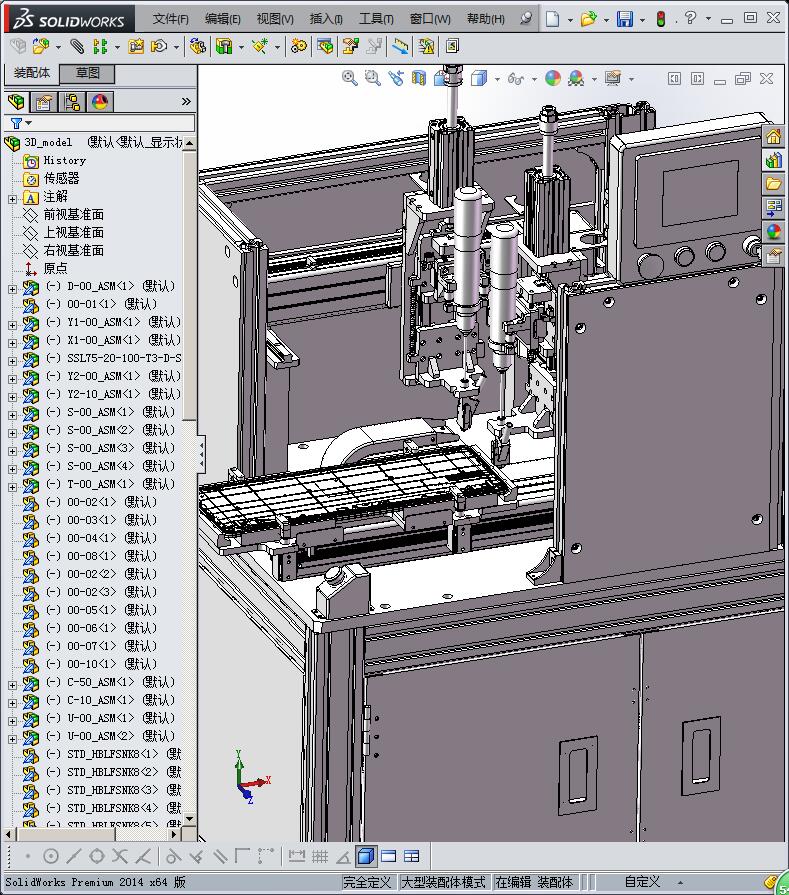The height and width of the screenshot is (895, 789).
Task: Click the 自定义 status bar field
Action: point(642,882)
